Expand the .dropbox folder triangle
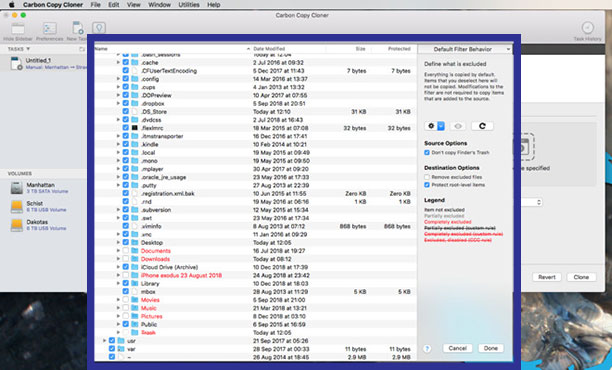The image size is (612, 370). [x=118, y=103]
